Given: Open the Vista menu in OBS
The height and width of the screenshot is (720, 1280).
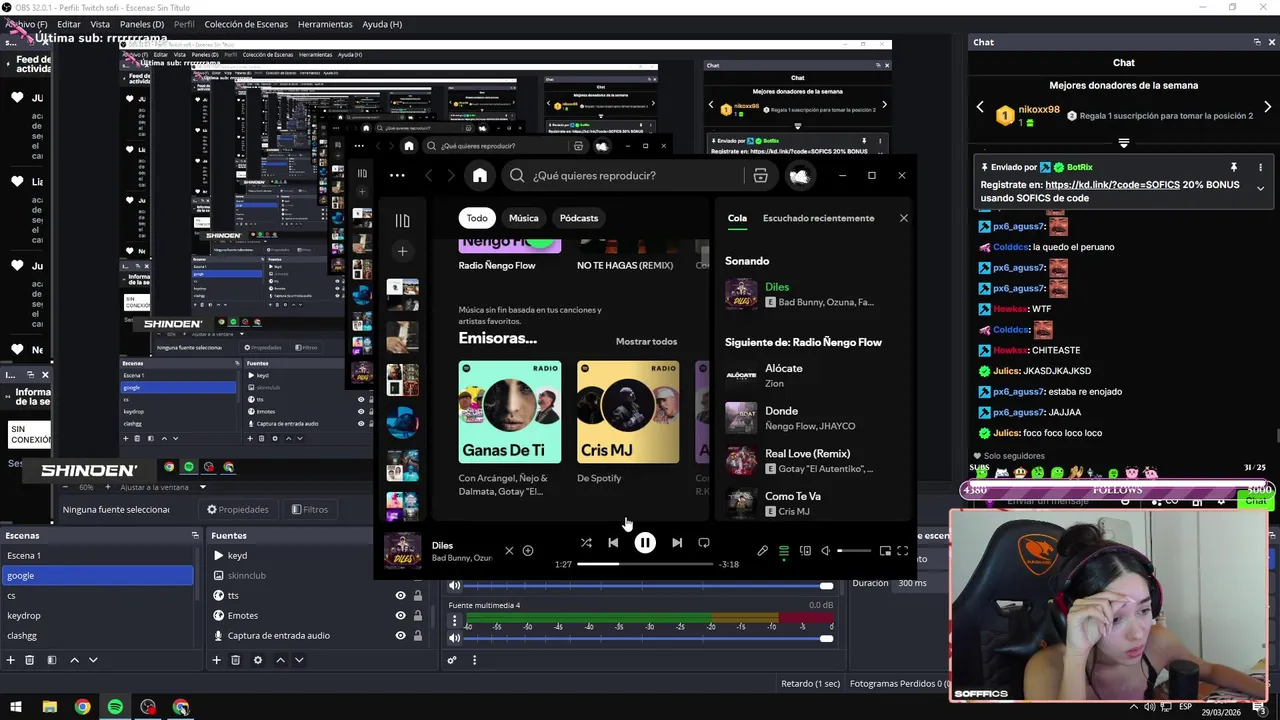Looking at the screenshot, I should (x=100, y=24).
